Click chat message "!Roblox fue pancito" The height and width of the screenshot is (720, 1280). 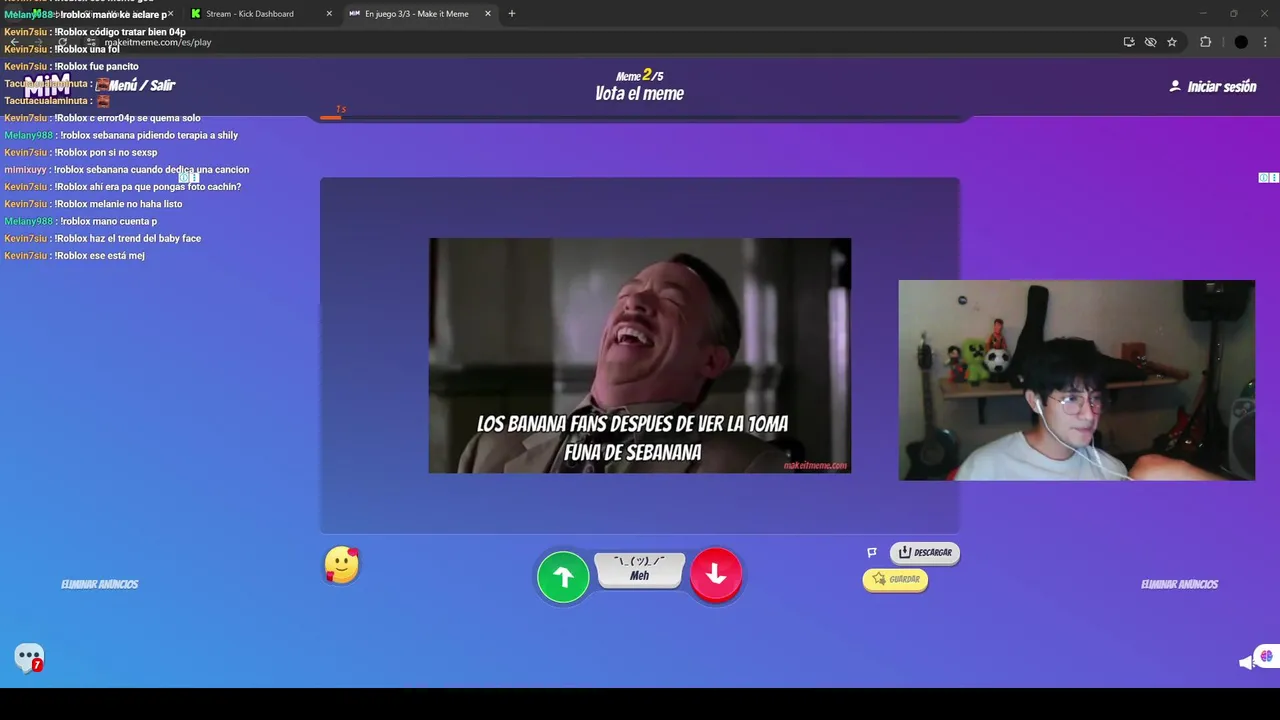click(x=97, y=67)
